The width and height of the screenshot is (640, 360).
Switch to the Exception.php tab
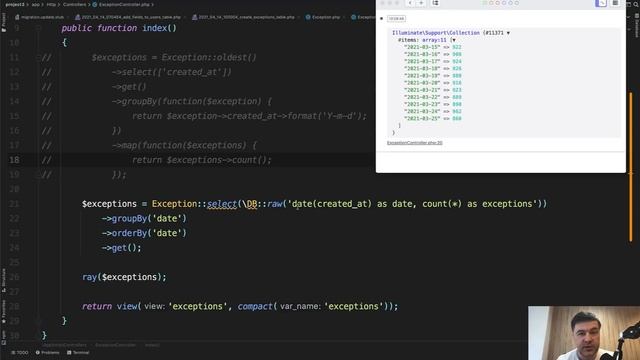[x=323, y=17]
